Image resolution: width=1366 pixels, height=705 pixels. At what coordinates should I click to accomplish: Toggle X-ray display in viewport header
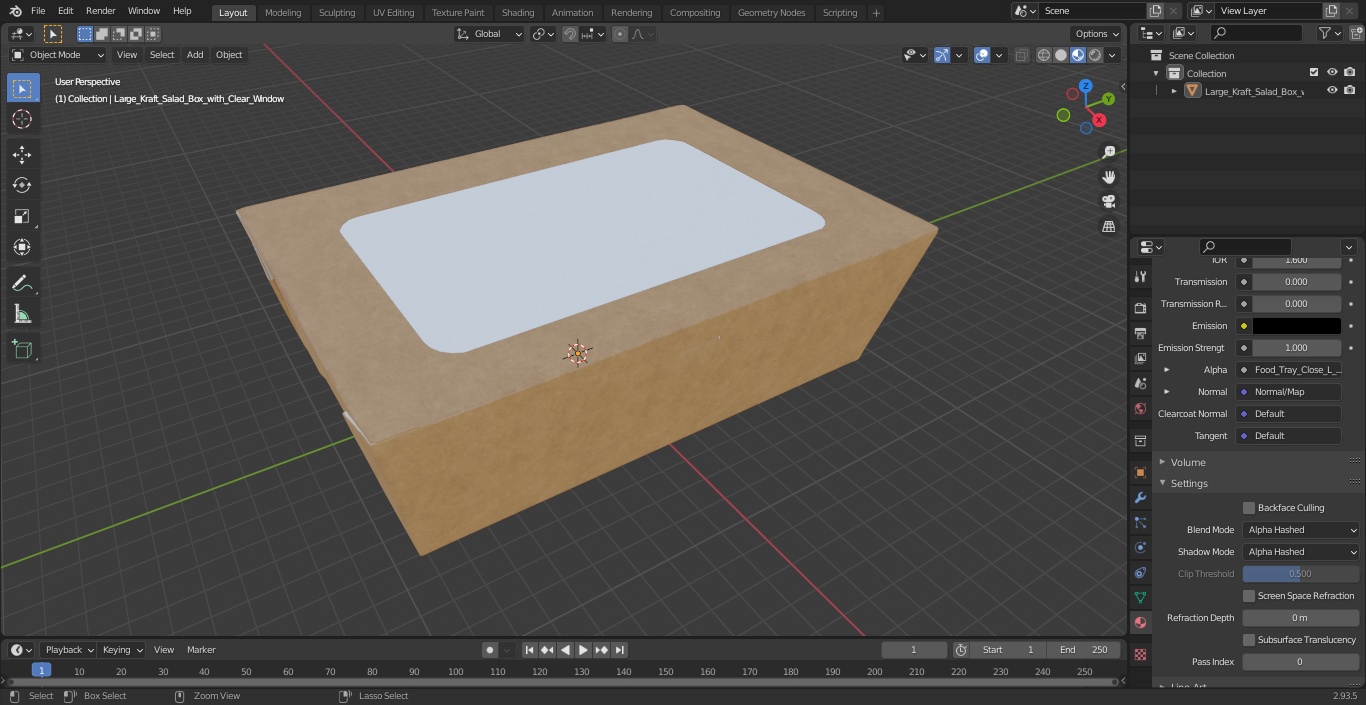point(1021,55)
